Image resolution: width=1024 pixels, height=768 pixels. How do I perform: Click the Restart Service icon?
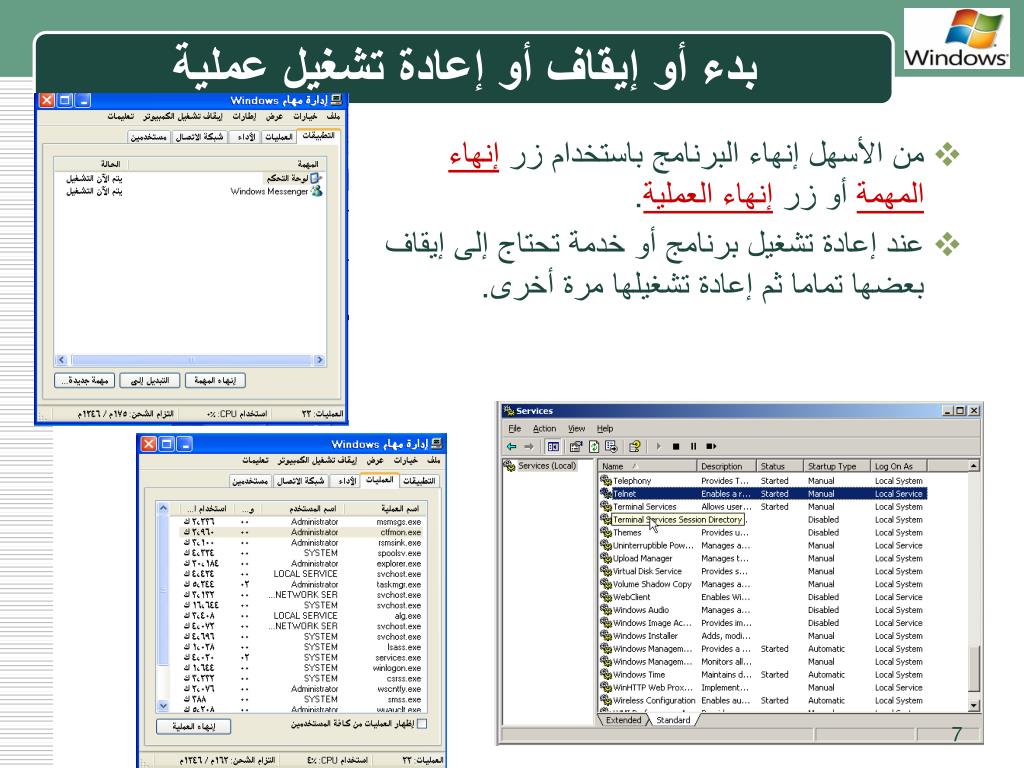[711, 447]
